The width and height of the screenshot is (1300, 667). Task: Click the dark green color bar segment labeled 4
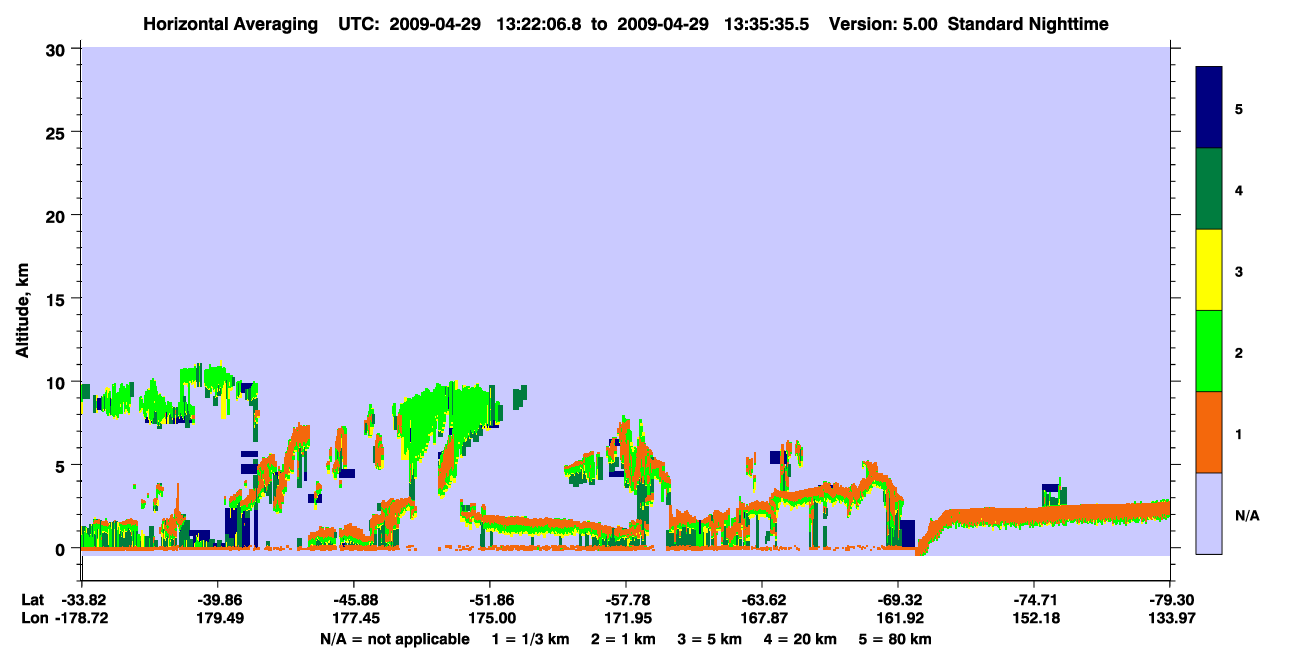1209,189
